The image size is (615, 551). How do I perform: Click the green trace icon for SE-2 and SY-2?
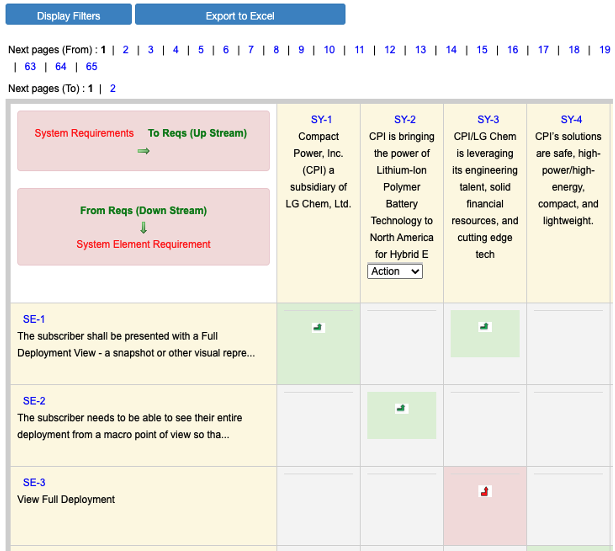[x=402, y=408]
